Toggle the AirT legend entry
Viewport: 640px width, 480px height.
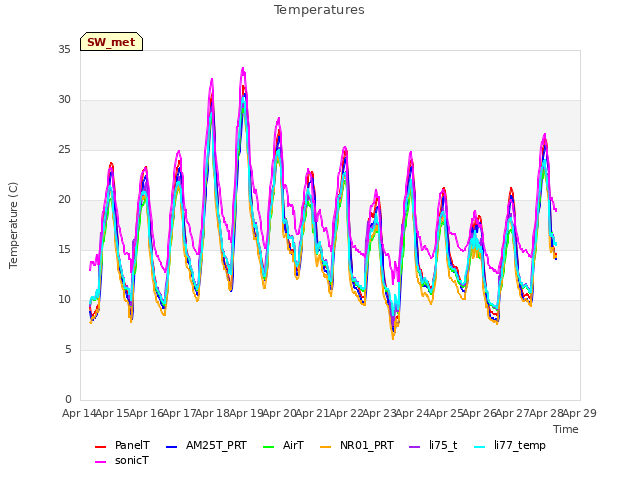[x=283, y=445]
